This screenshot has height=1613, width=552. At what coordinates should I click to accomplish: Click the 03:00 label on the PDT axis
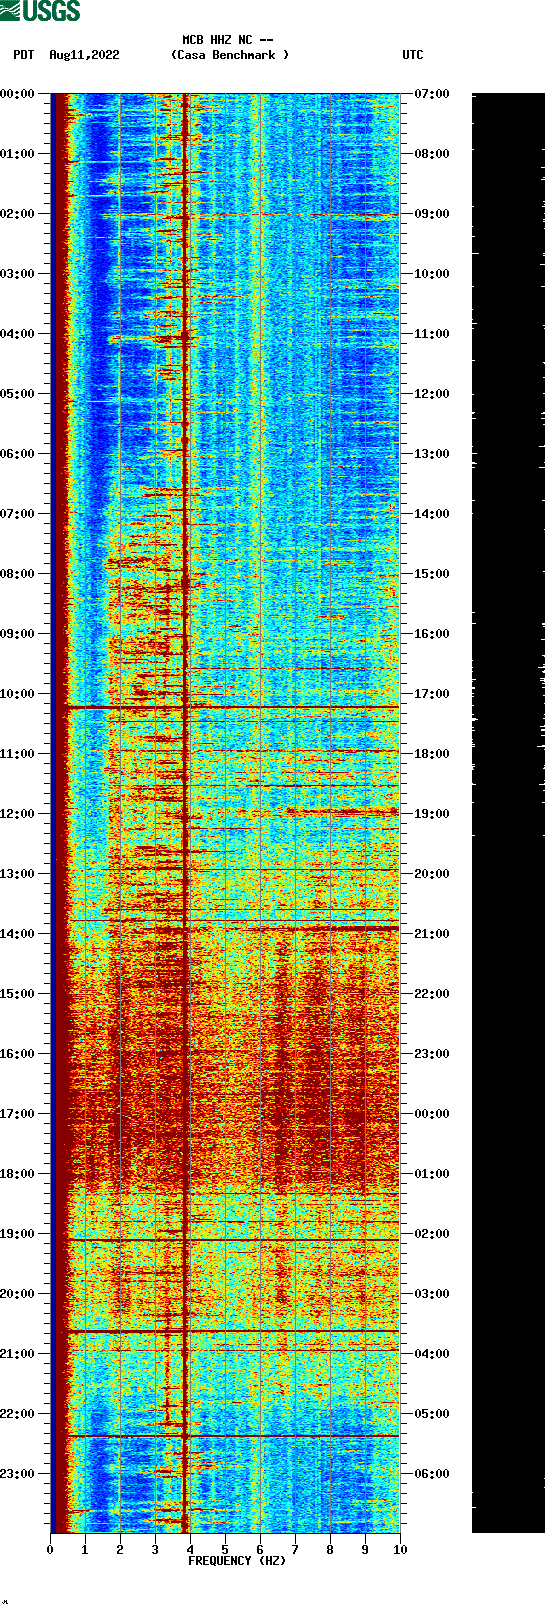18,274
